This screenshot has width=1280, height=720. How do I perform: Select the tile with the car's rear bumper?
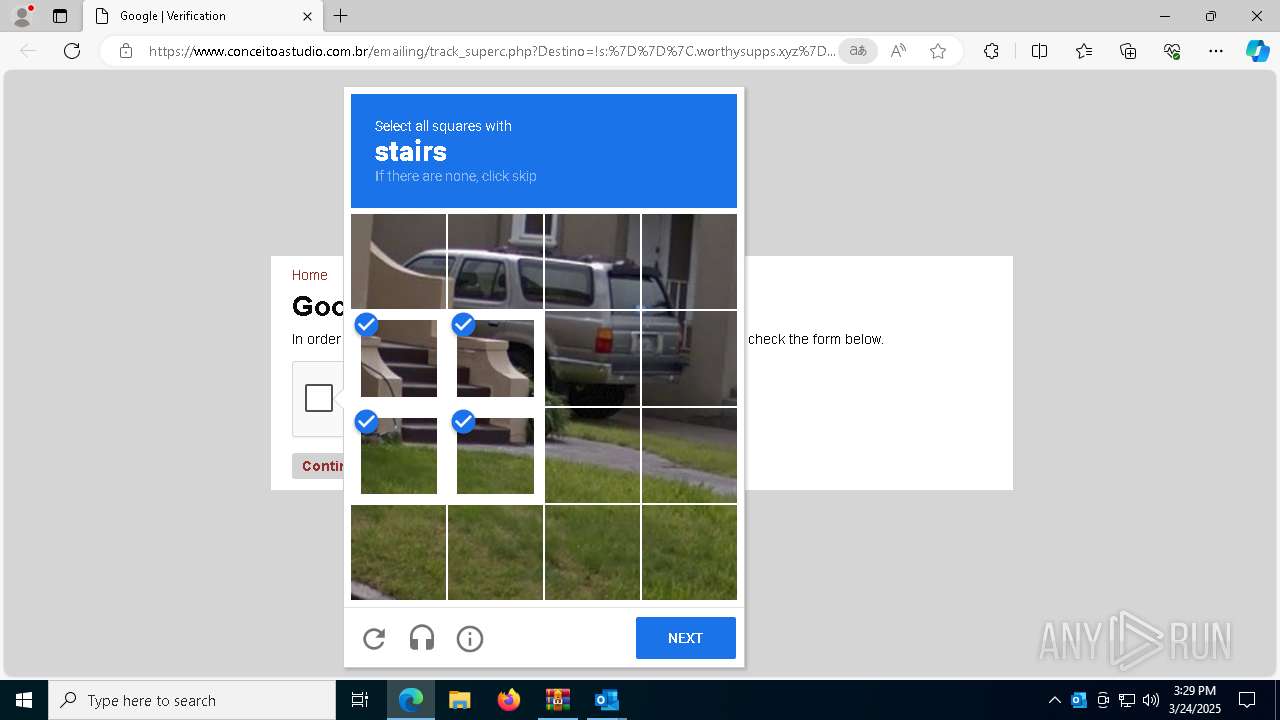coord(592,358)
